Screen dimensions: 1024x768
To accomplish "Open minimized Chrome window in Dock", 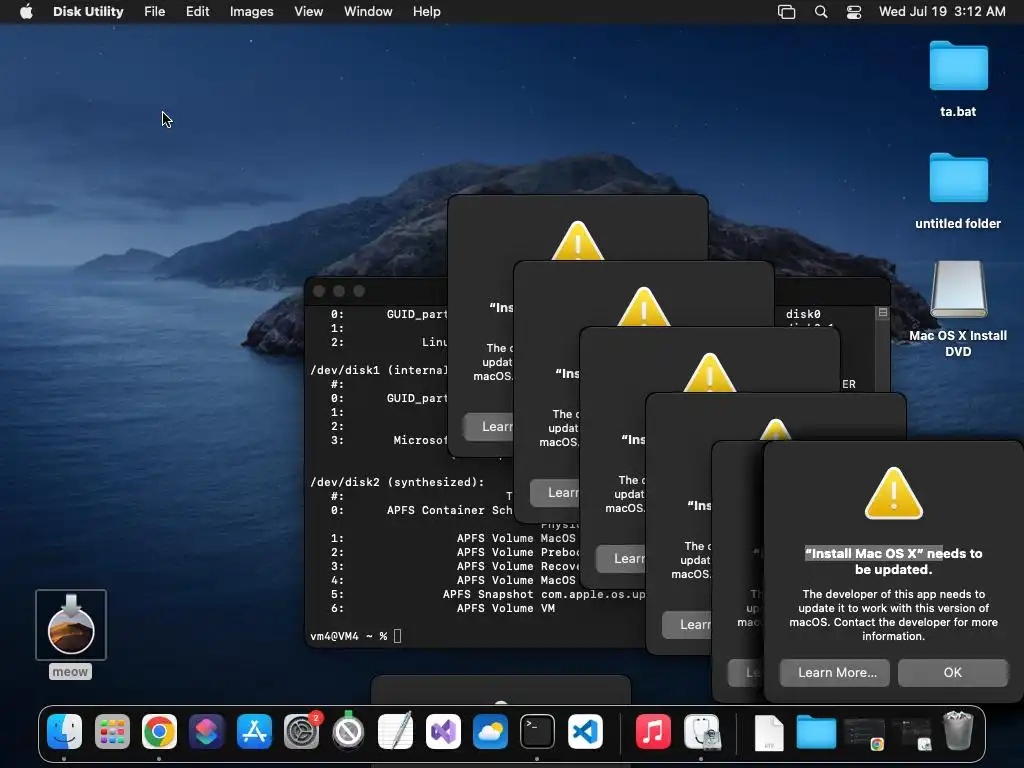I will tap(864, 733).
